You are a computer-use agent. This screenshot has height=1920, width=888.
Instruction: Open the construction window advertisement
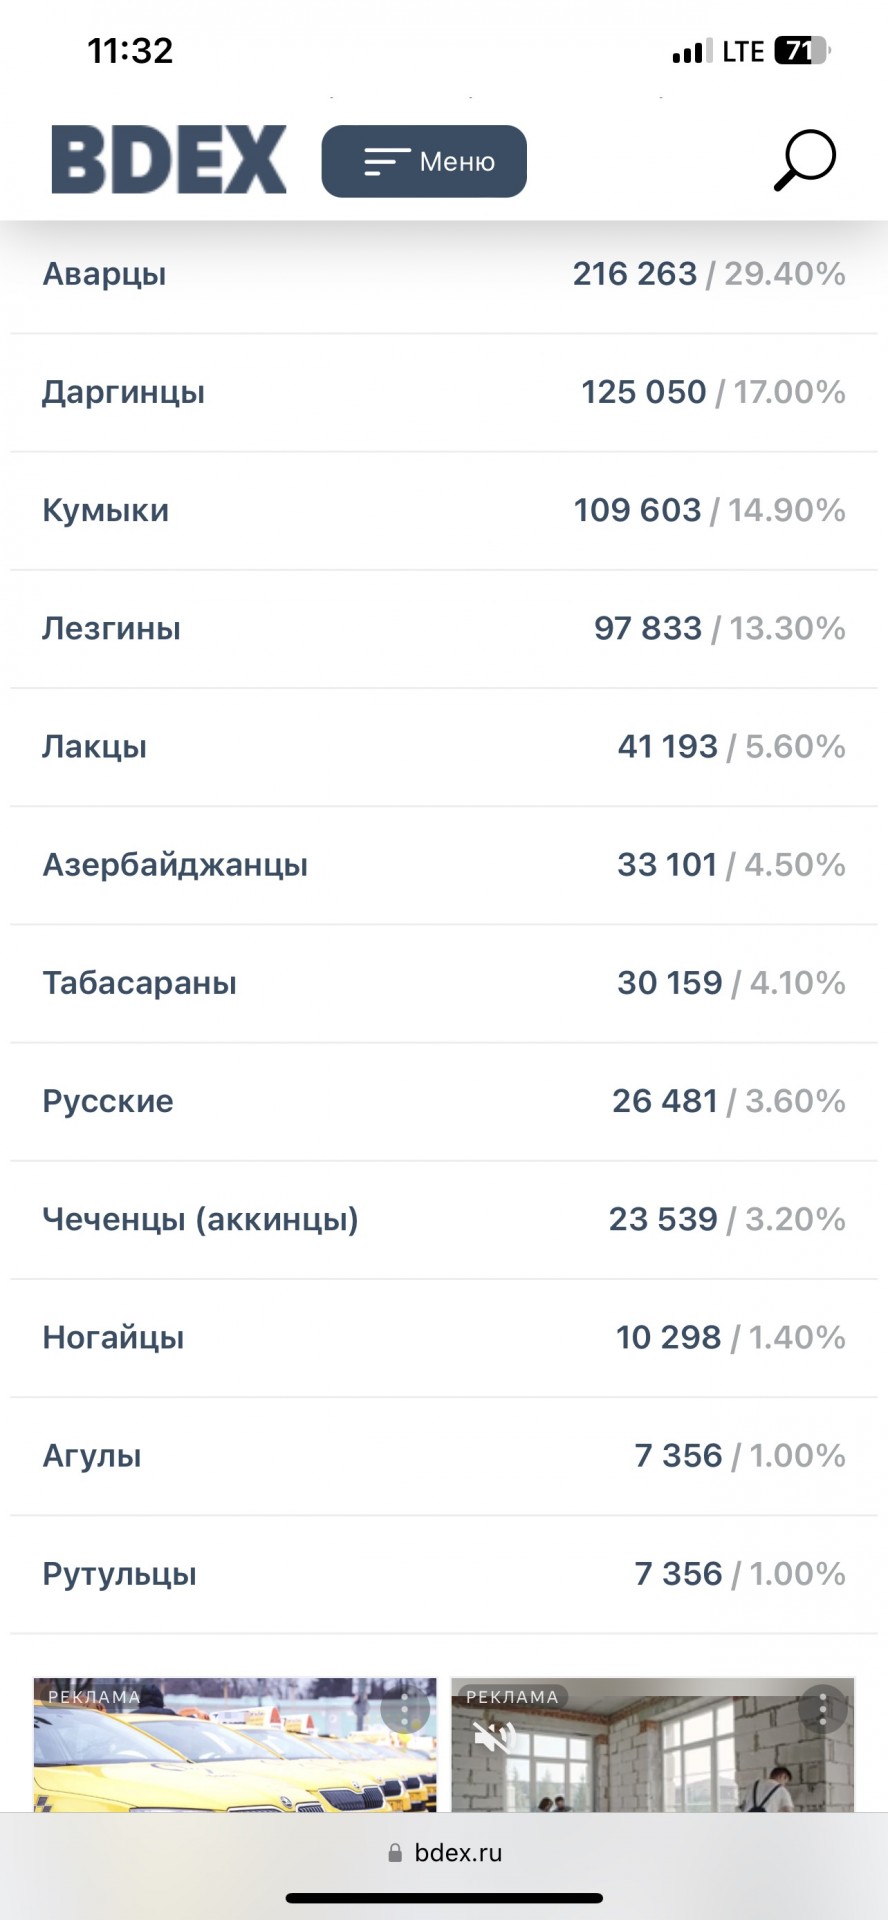pyautogui.click(x=652, y=1745)
